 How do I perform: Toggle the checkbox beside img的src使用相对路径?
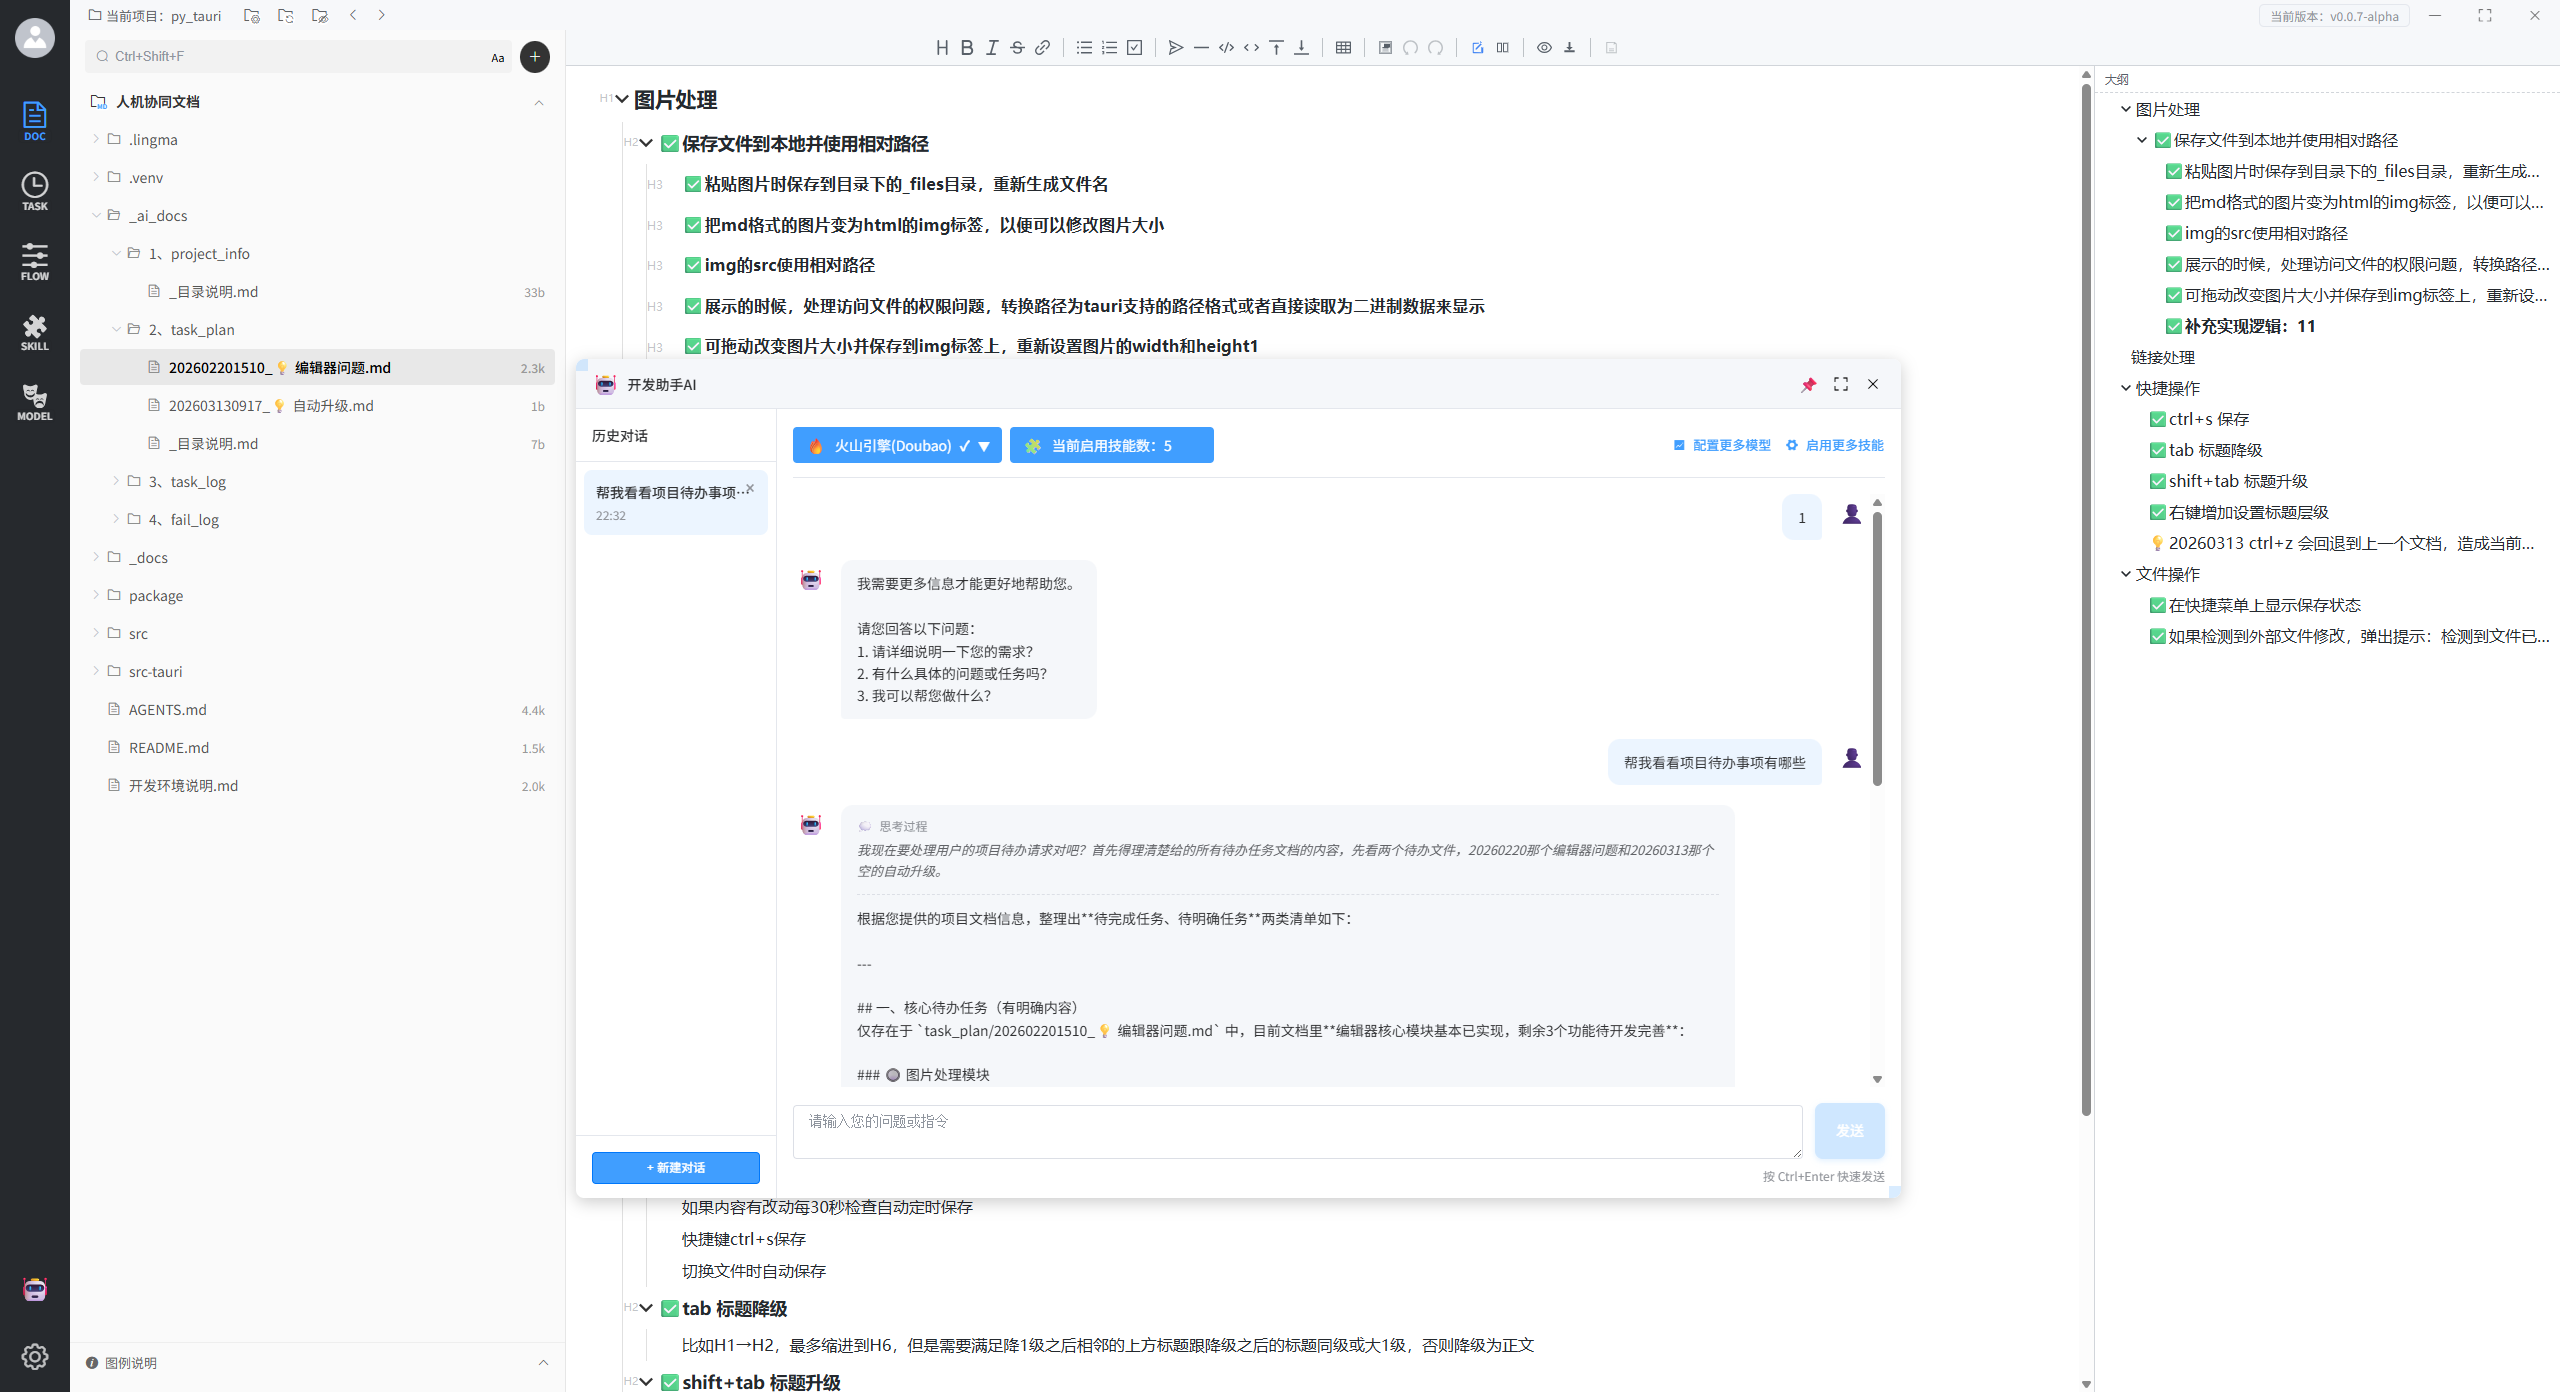(694, 265)
